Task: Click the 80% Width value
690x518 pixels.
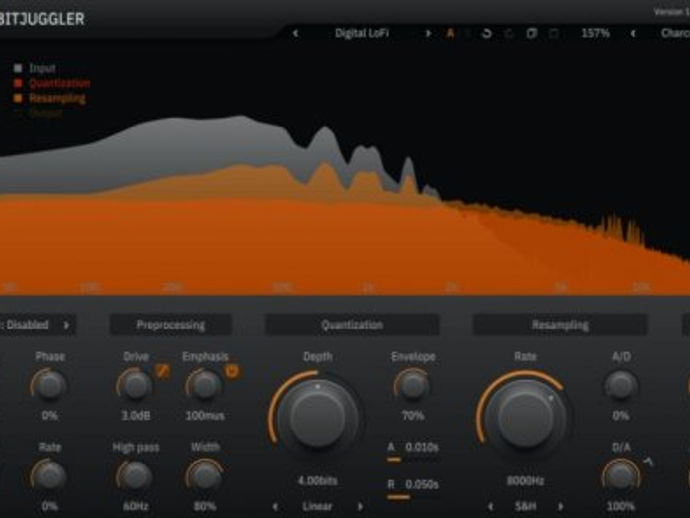Action: (205, 507)
